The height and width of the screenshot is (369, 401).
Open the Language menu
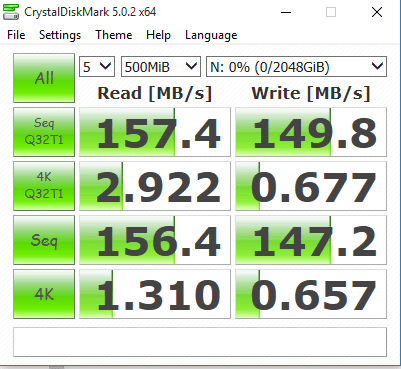(x=211, y=35)
